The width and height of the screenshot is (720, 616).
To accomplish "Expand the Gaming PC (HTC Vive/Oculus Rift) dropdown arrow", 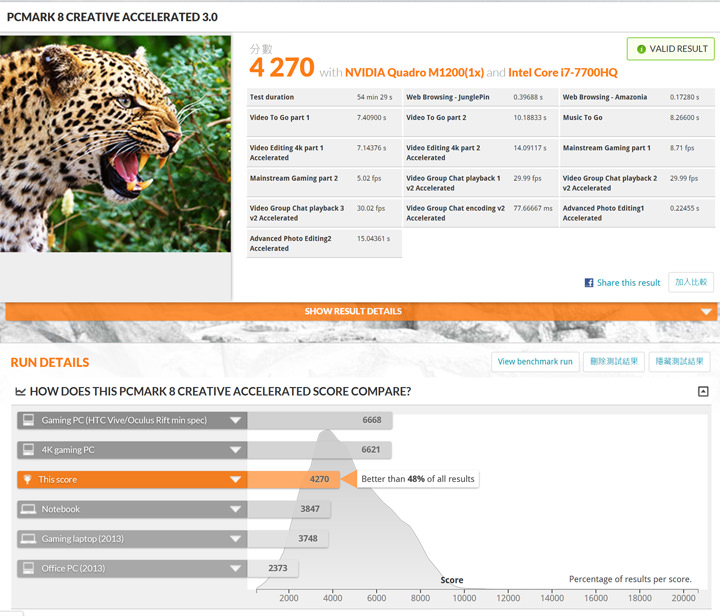I will tap(235, 421).
